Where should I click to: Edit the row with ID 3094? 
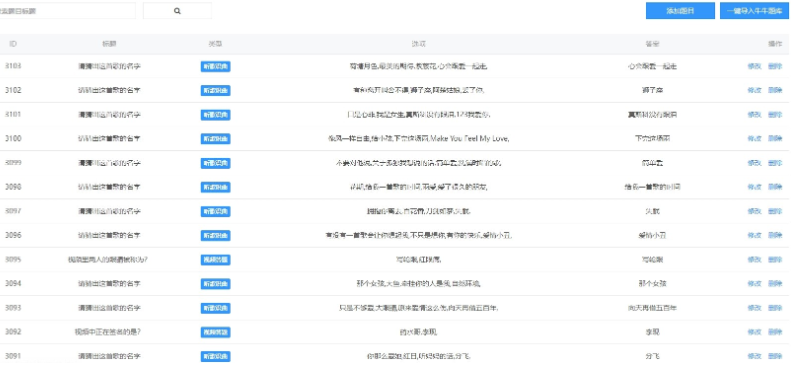point(754,283)
